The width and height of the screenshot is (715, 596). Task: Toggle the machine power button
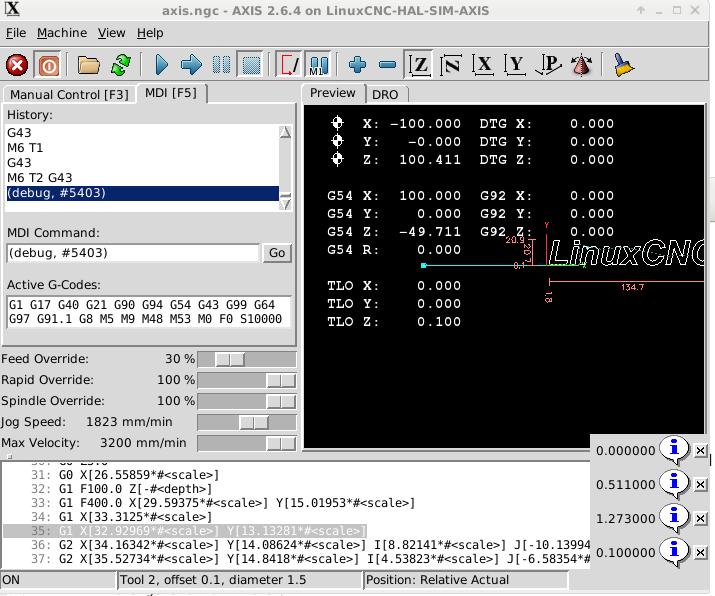[48, 65]
